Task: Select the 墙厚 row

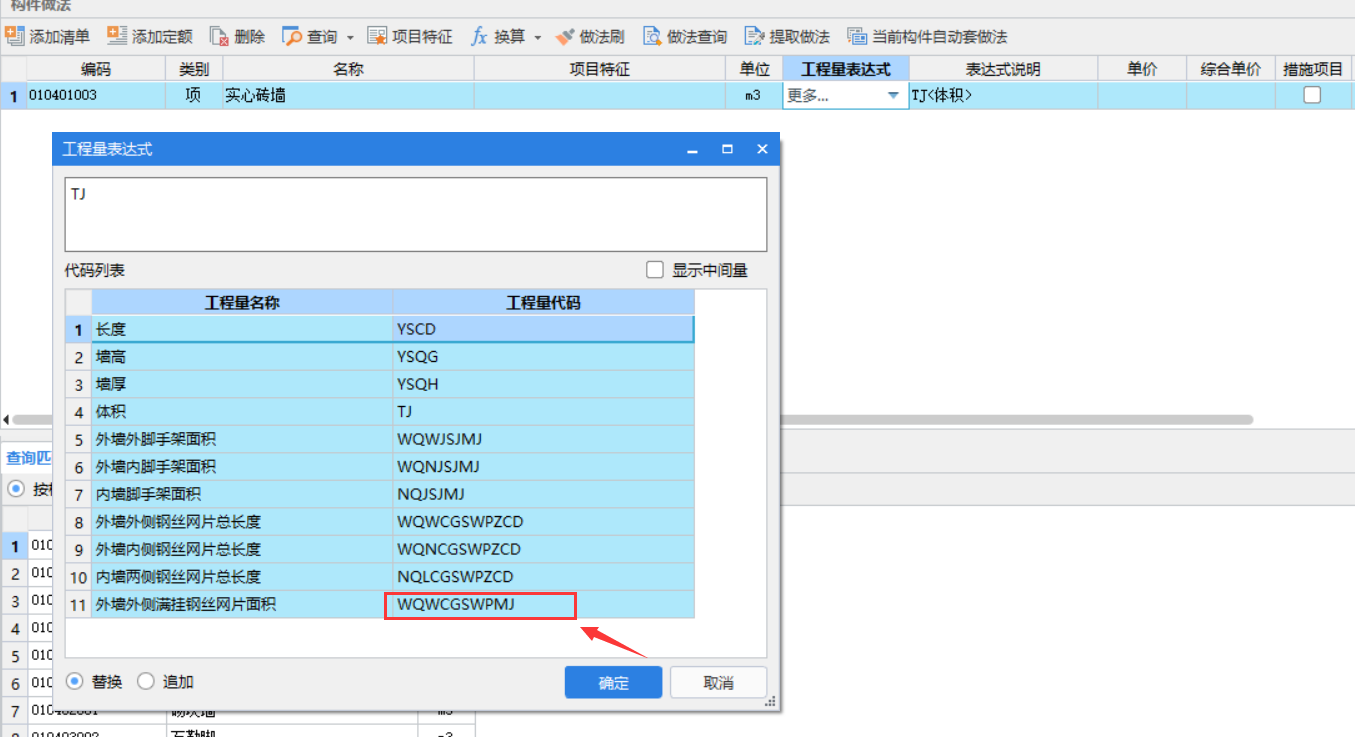Action: 380,384
